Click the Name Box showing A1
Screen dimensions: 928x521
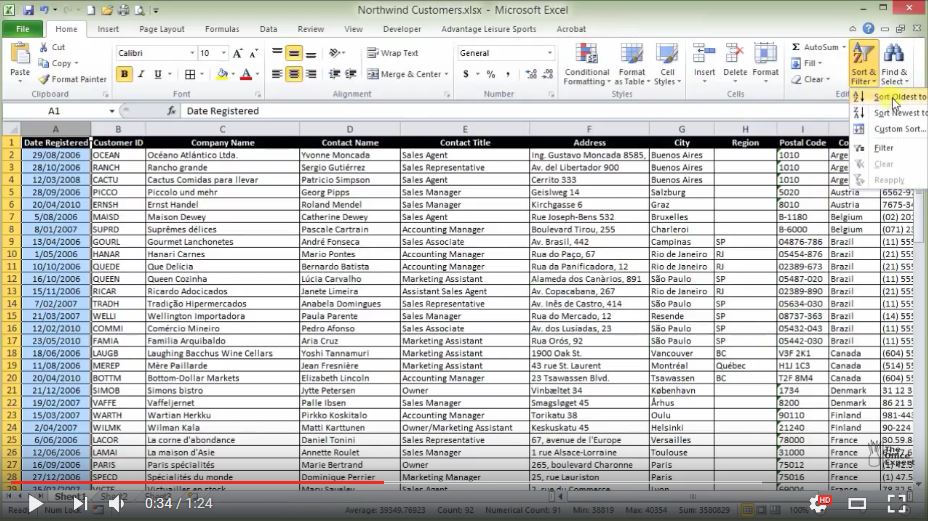54,111
